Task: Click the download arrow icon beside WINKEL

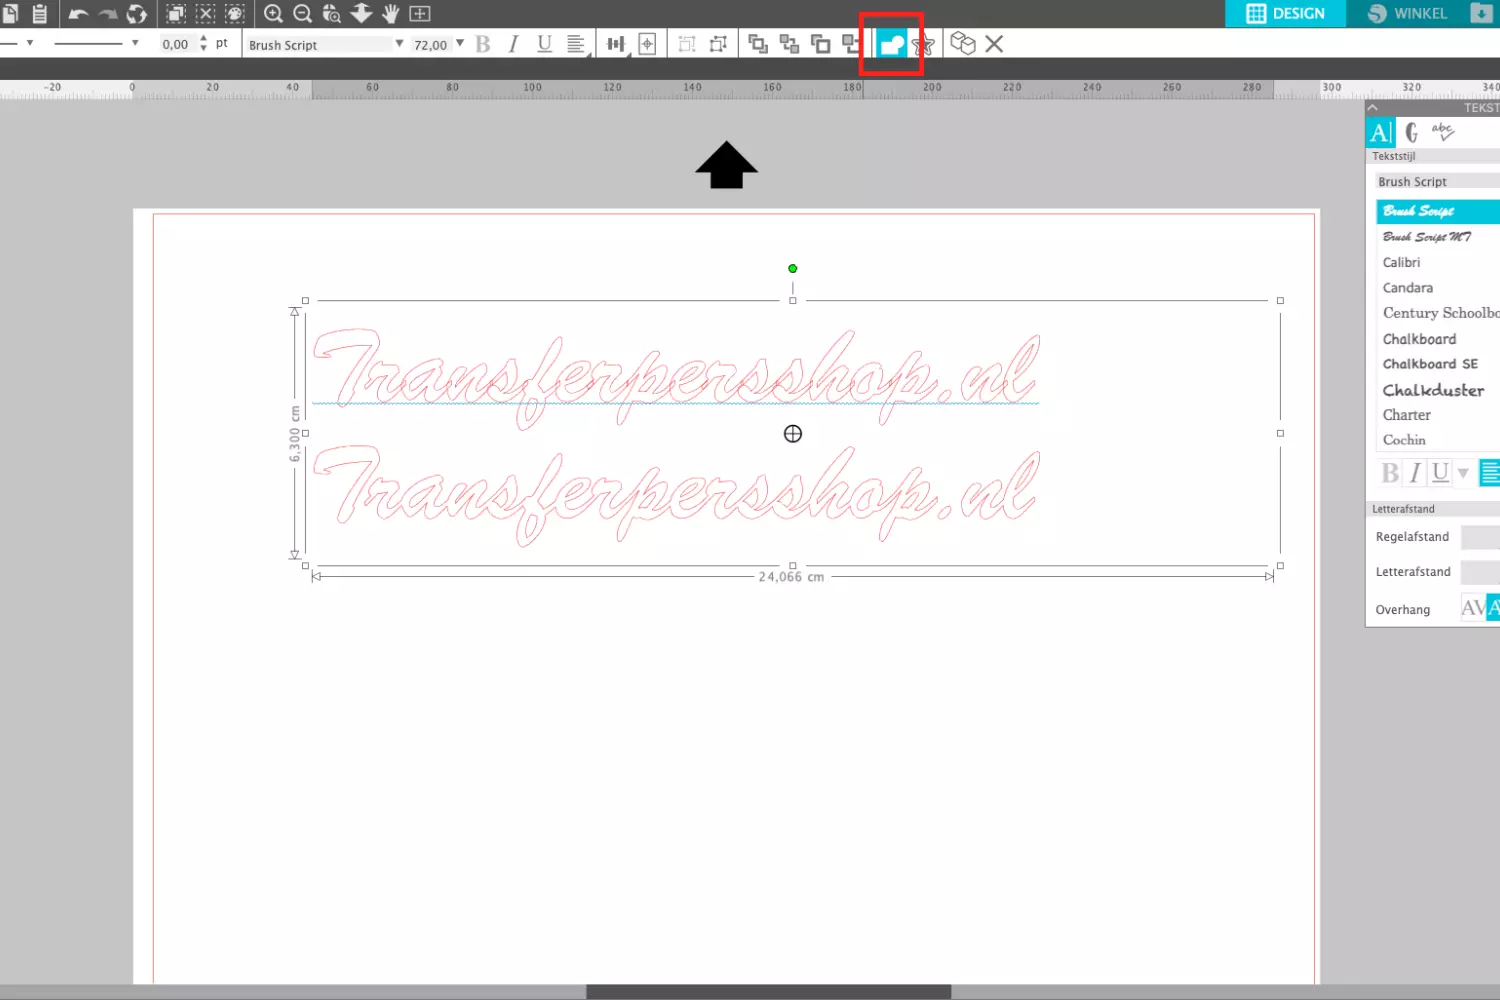Action: point(1481,13)
